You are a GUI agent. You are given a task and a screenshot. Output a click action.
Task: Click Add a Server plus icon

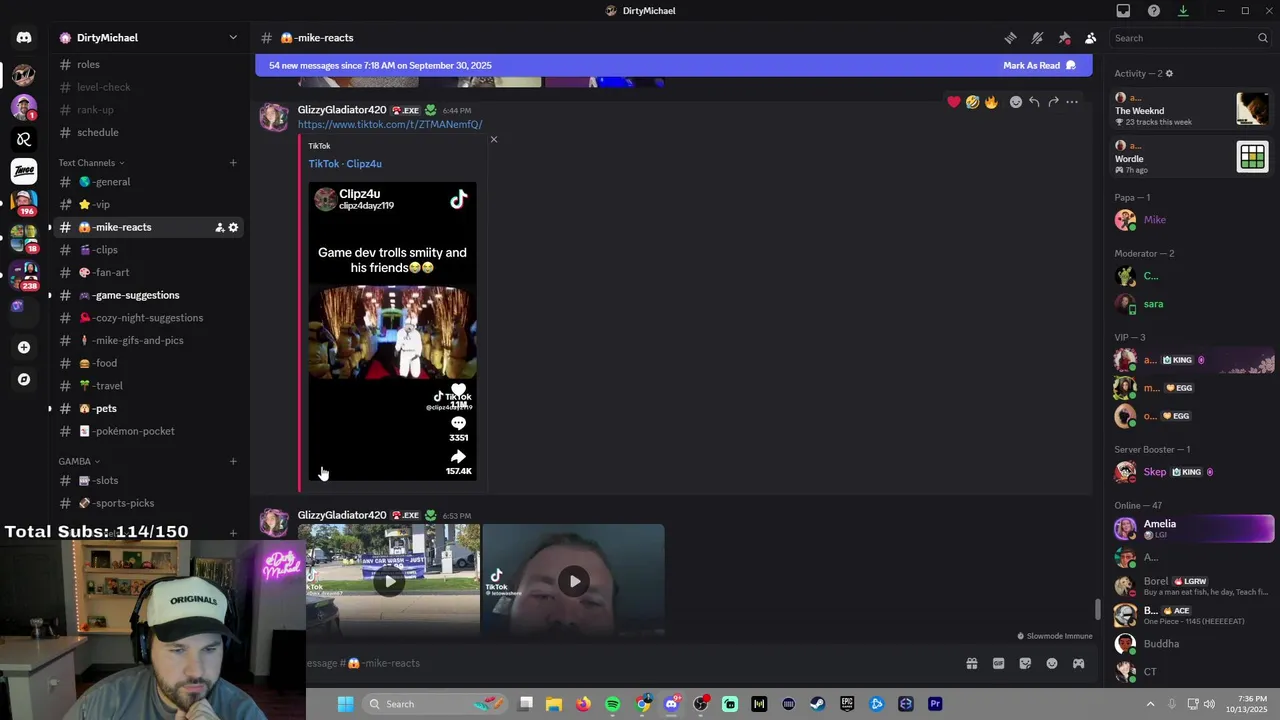coord(24,348)
